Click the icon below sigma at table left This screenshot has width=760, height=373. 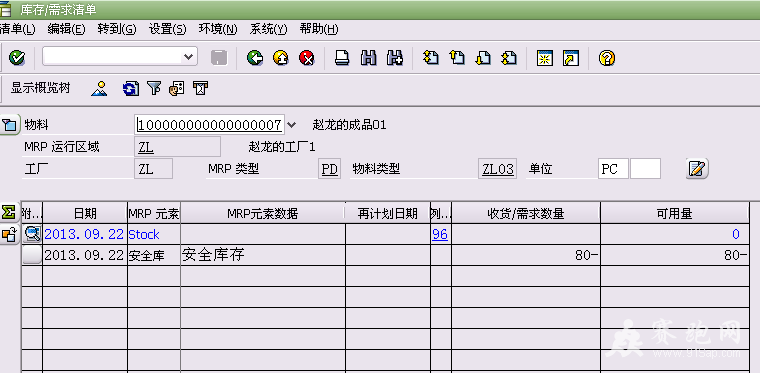click(x=8, y=235)
